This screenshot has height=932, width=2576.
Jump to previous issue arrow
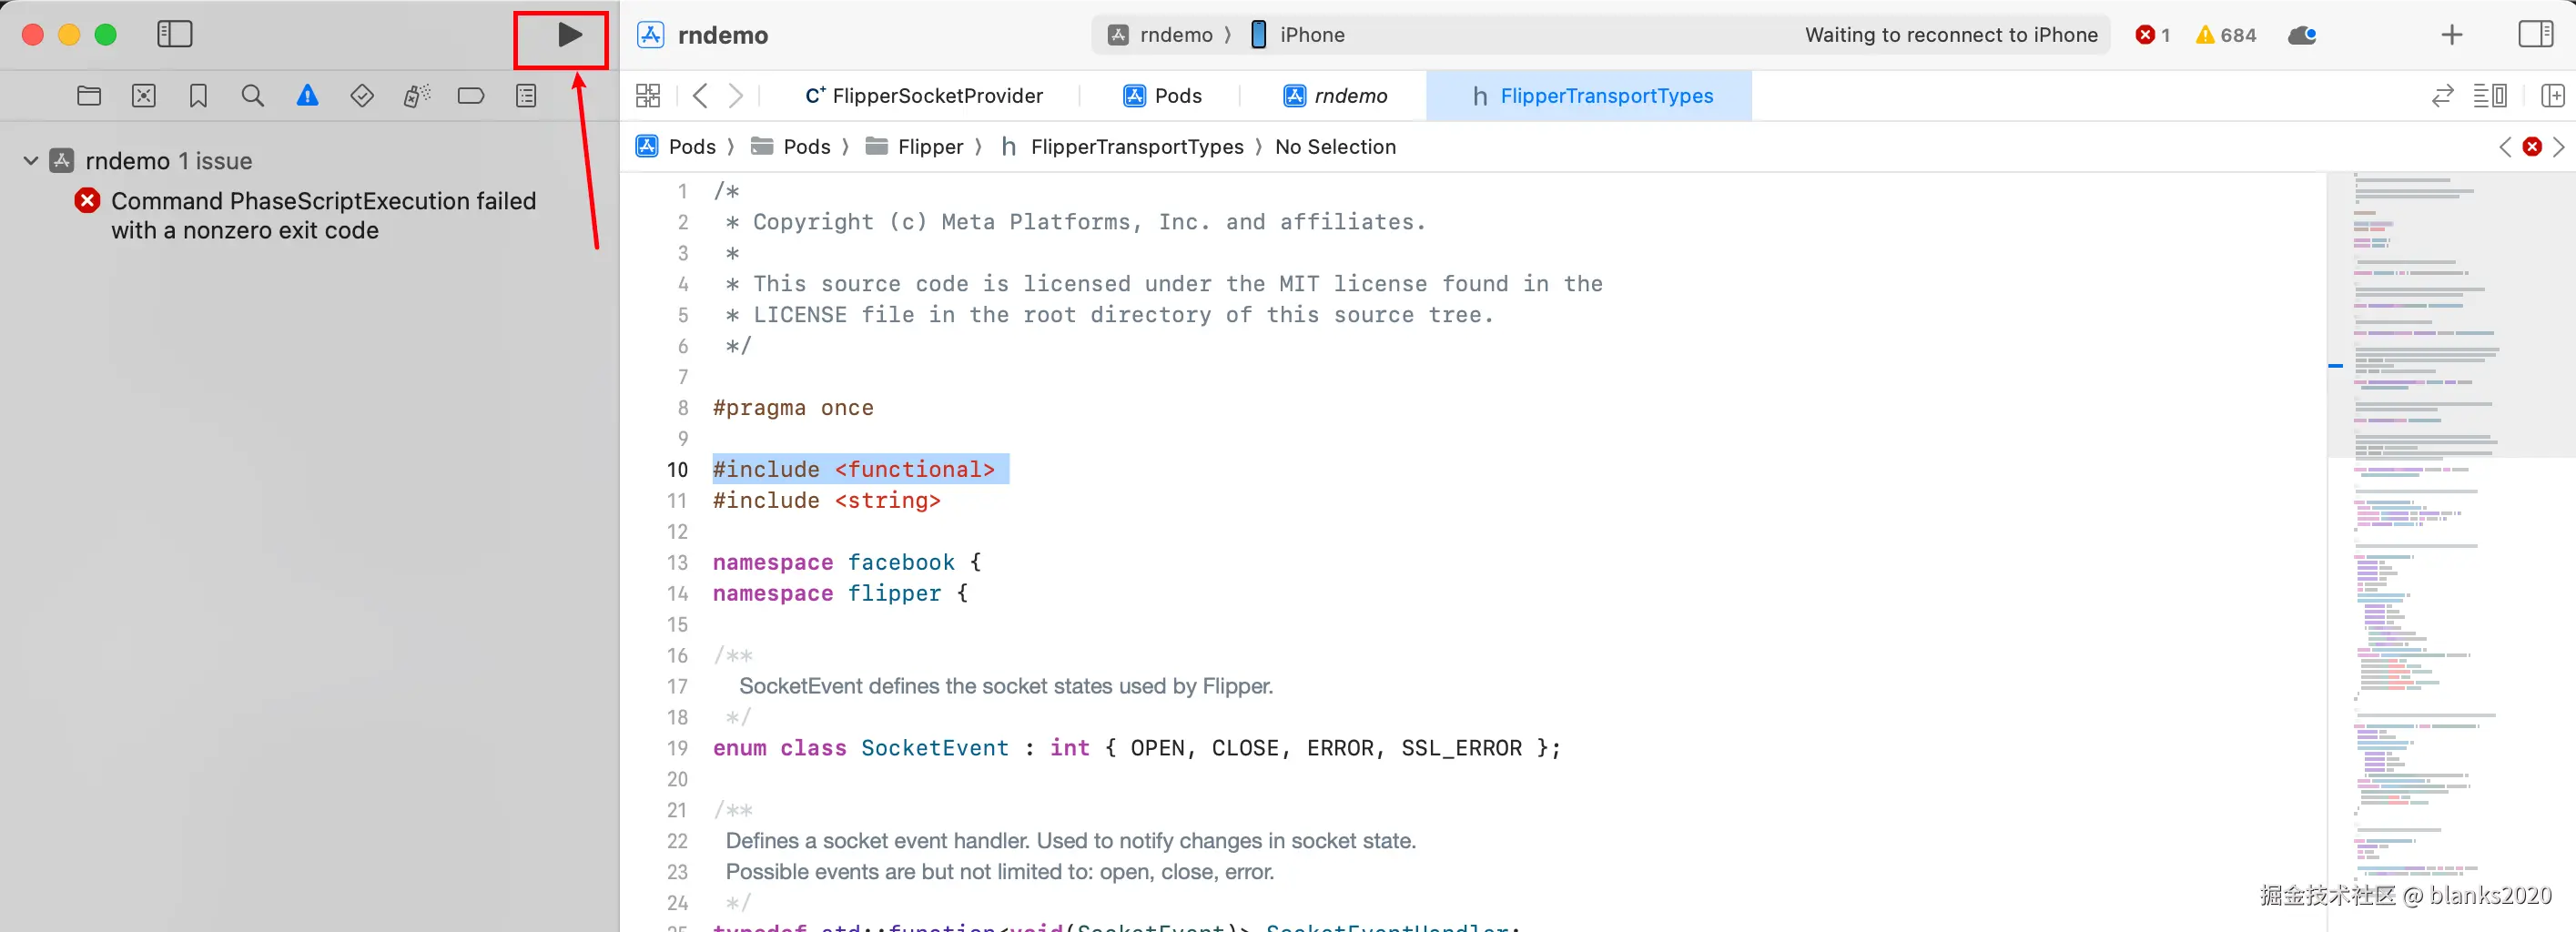click(x=2505, y=147)
